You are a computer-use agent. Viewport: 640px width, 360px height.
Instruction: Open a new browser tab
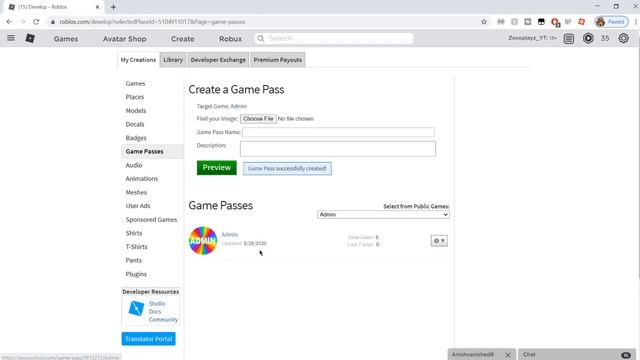pos(113,7)
